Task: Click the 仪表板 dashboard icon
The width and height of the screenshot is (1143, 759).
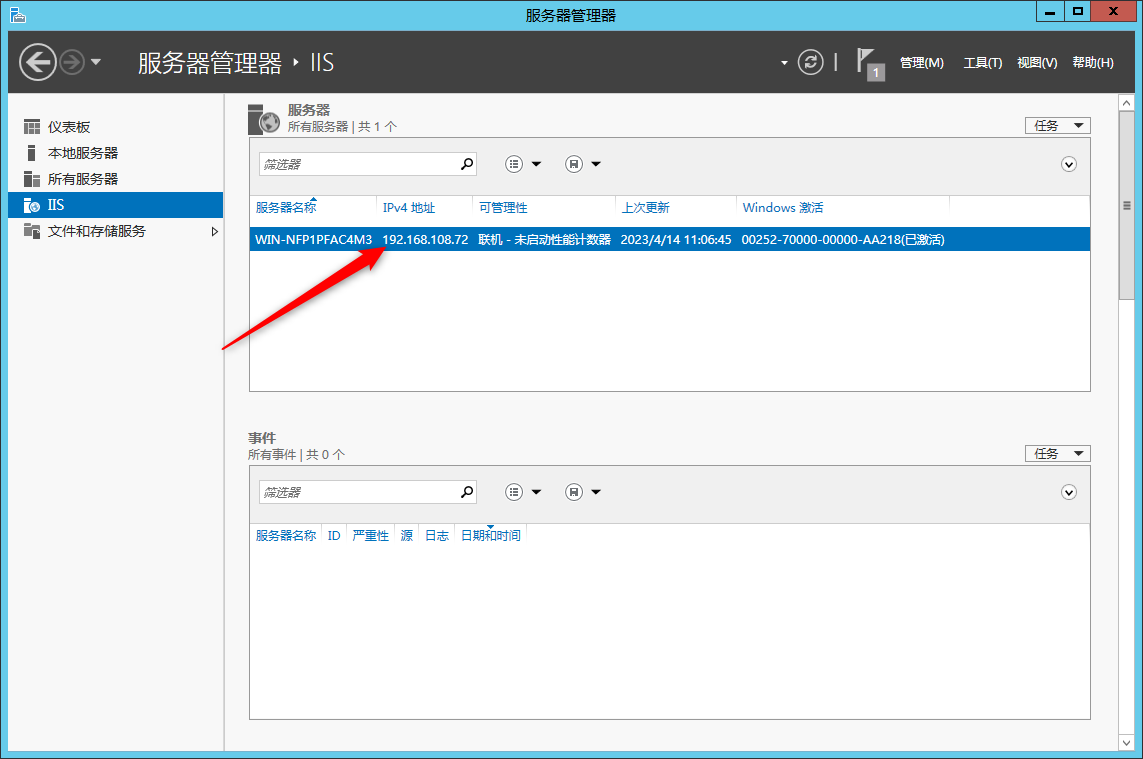Action: 31,127
